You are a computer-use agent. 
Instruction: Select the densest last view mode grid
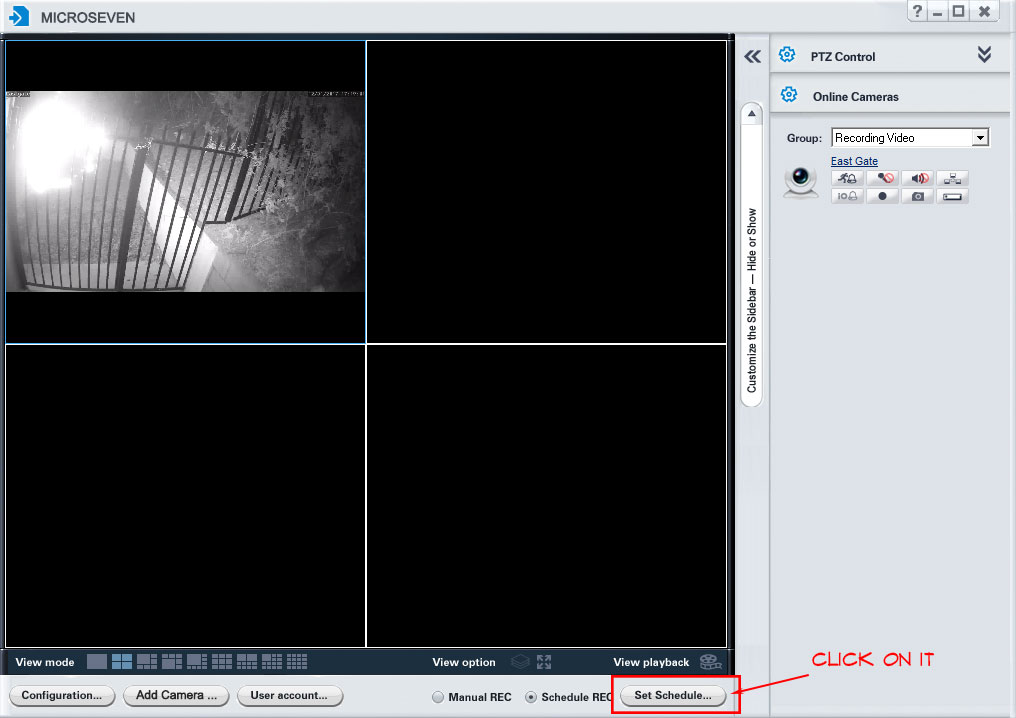[297, 662]
